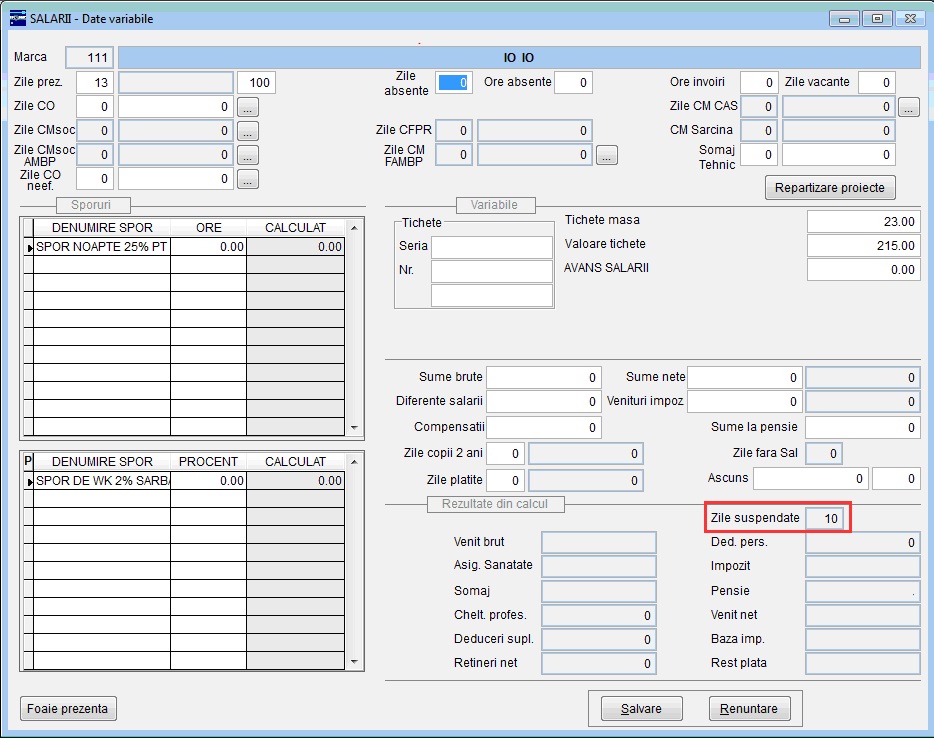Focus the Marca field showing 111
The height and width of the screenshot is (738, 934).
pyautogui.click(x=89, y=58)
